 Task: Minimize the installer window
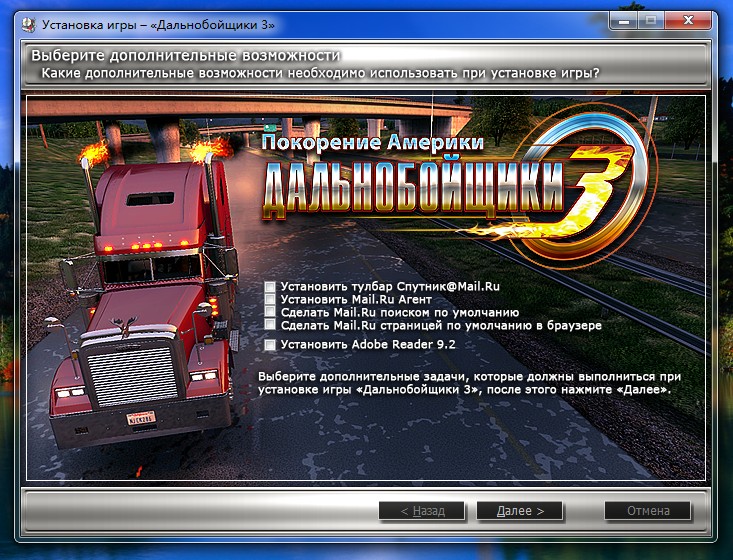[x=627, y=19]
